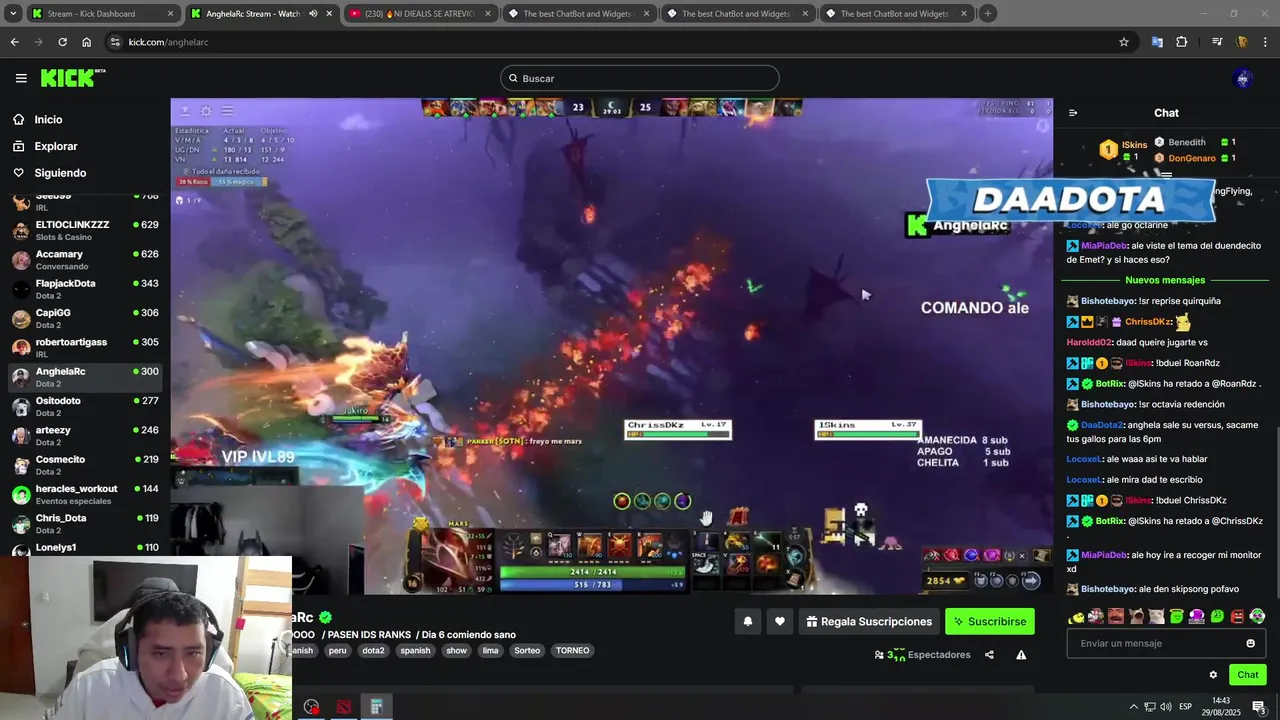Open Ositodoto channel in sidebar
Image resolution: width=1280 pixels, height=720 pixels.
[85, 406]
